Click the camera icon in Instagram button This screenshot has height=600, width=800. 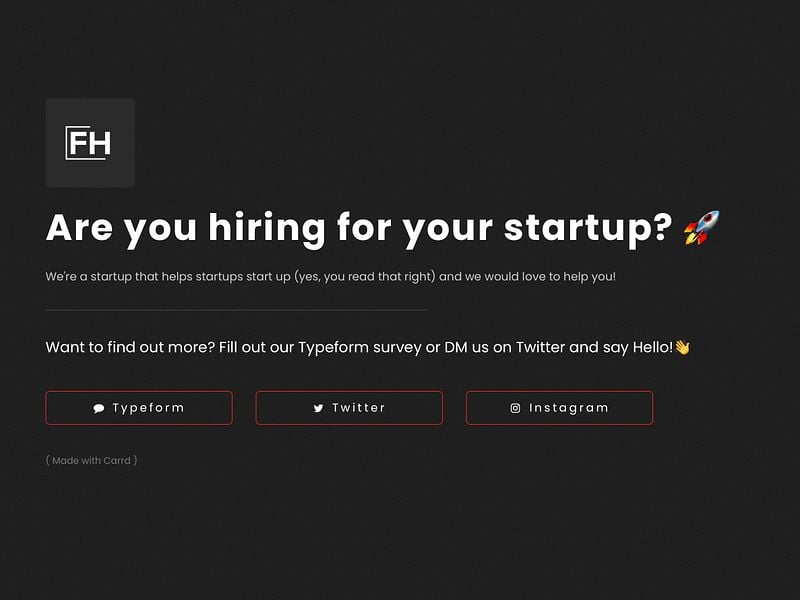[516, 408]
